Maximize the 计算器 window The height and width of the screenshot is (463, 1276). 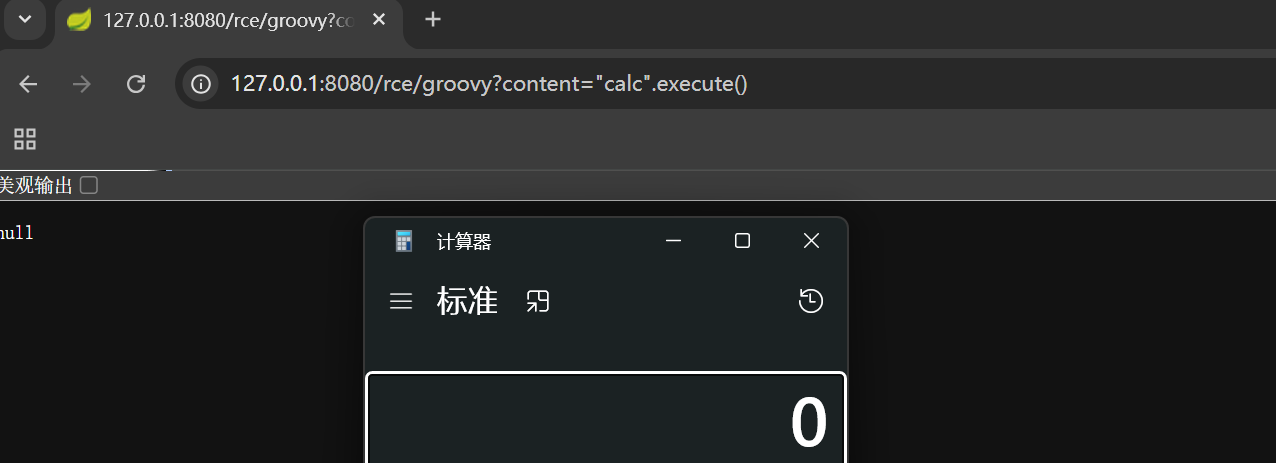(742, 241)
